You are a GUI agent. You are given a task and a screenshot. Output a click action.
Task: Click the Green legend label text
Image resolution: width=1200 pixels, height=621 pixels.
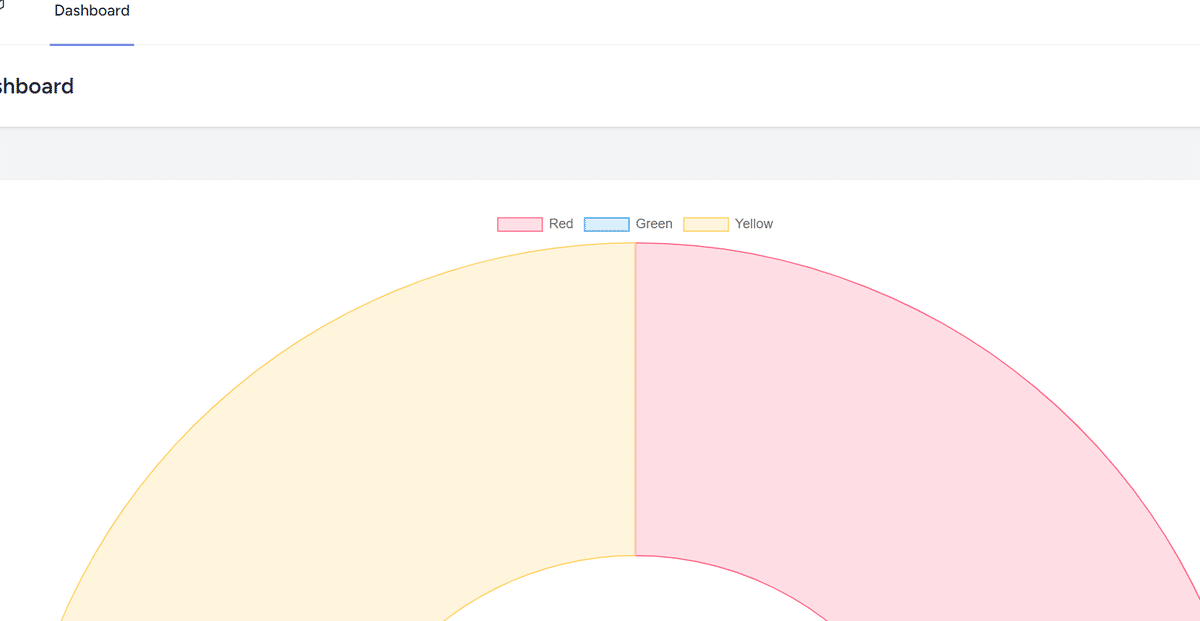tap(654, 224)
